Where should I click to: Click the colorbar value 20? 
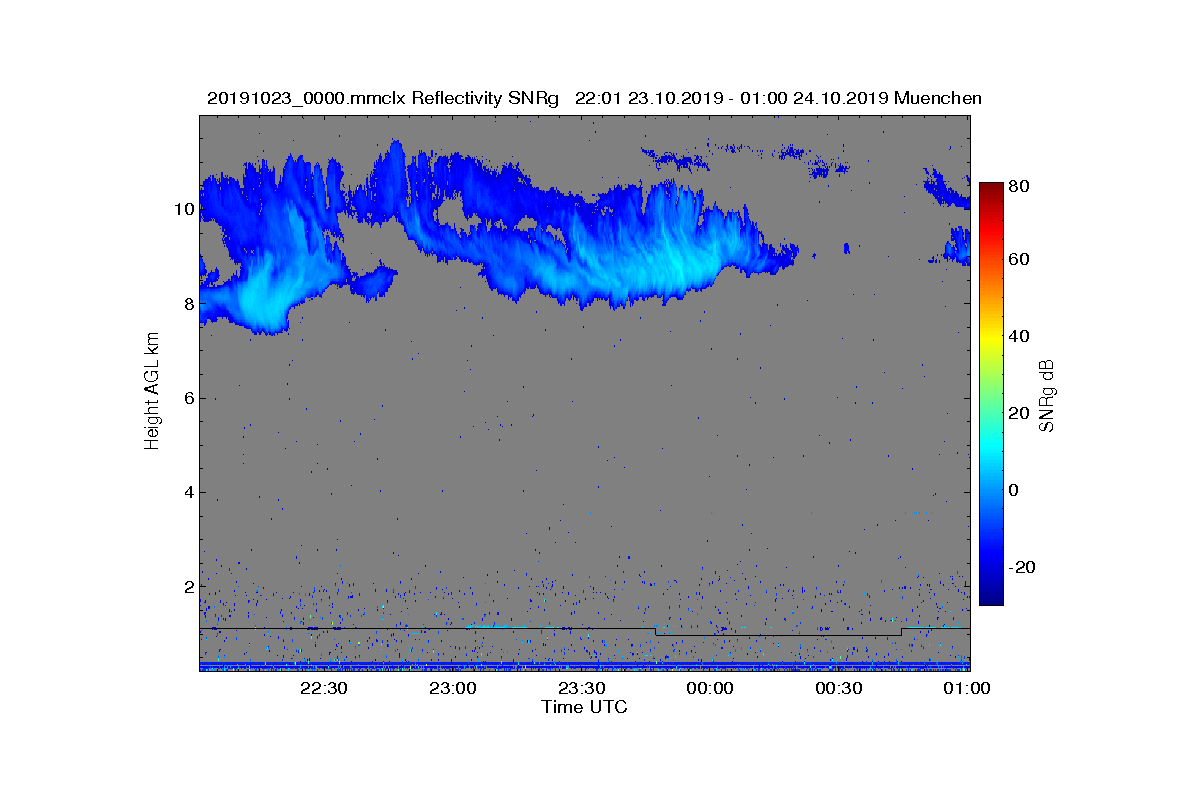point(1021,413)
